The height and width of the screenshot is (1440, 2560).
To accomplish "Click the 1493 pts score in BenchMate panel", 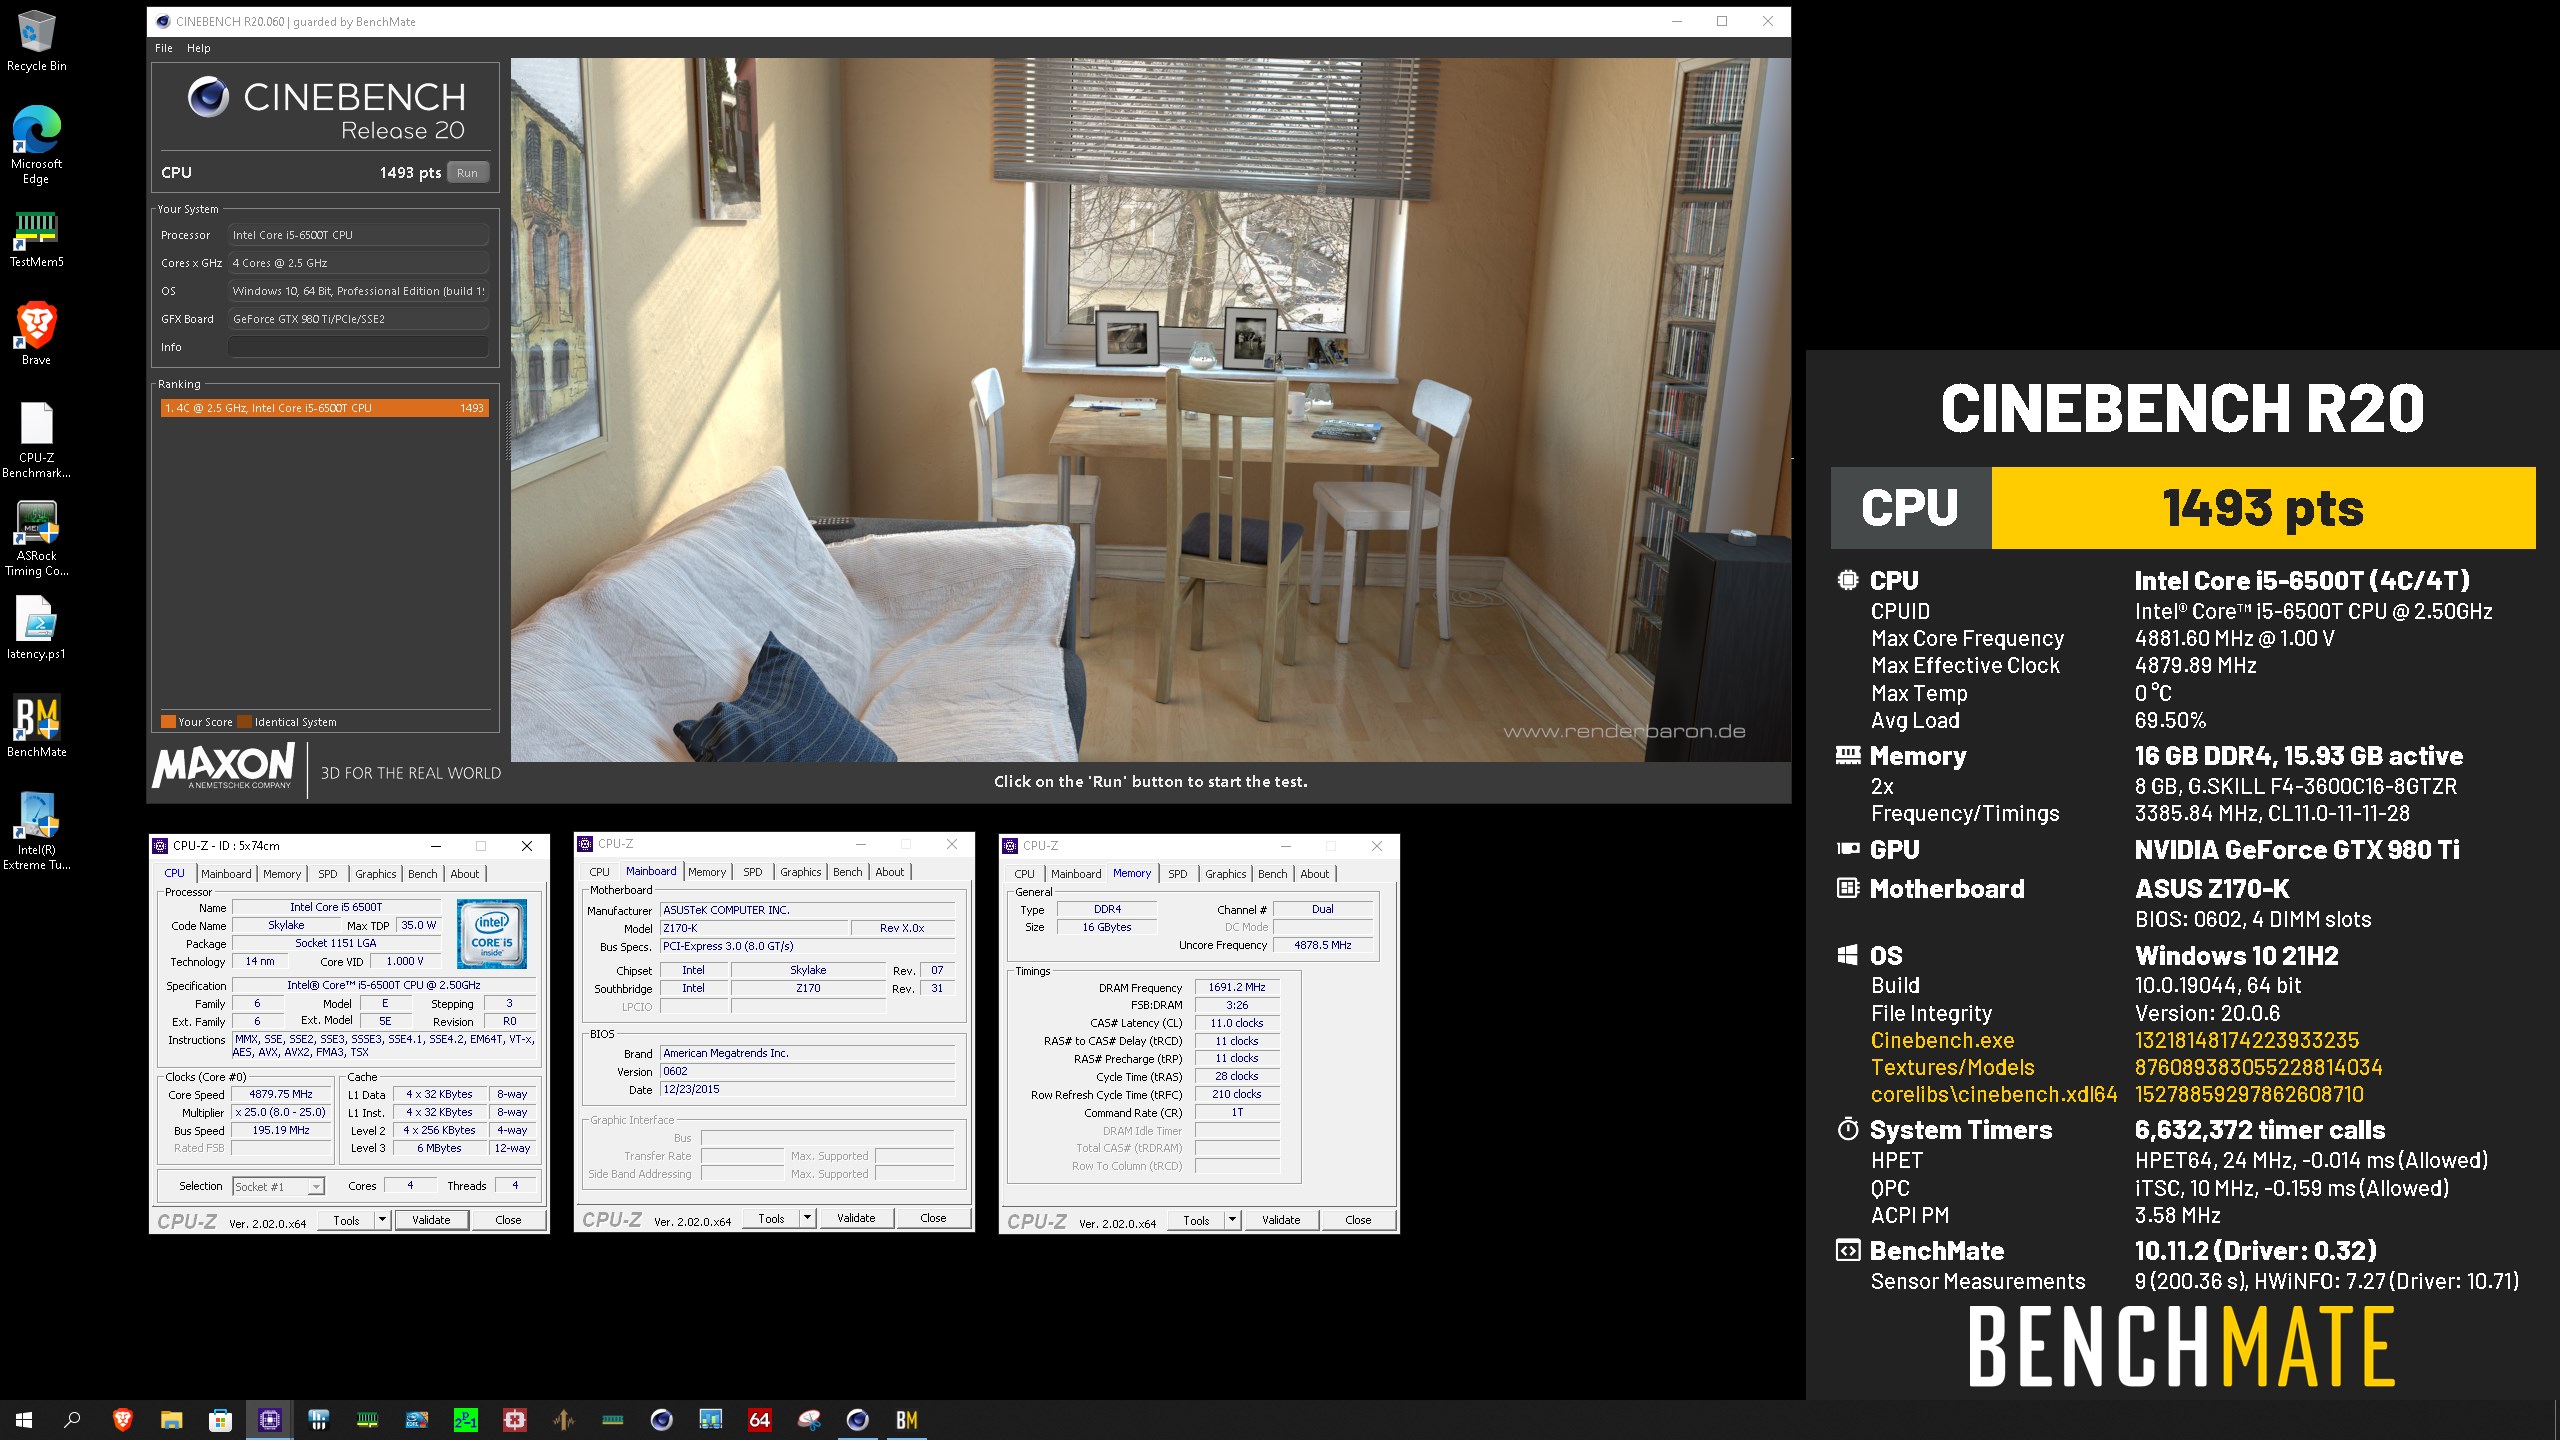I will [x=2263, y=508].
